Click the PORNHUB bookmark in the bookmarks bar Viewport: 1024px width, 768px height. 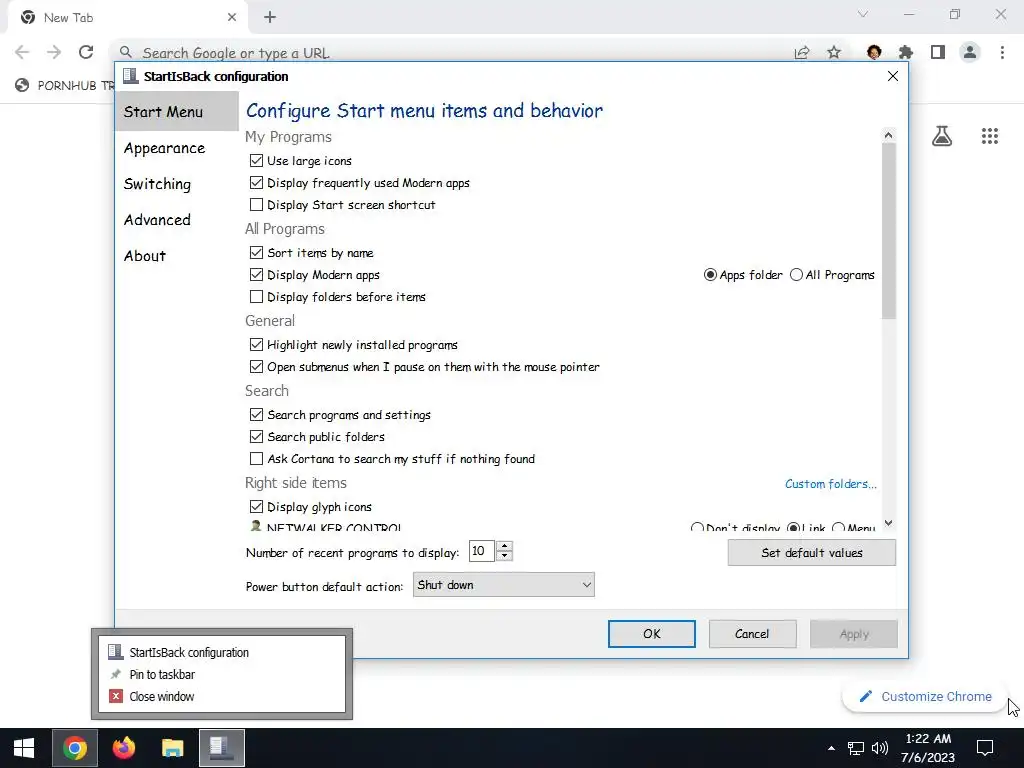(65, 85)
